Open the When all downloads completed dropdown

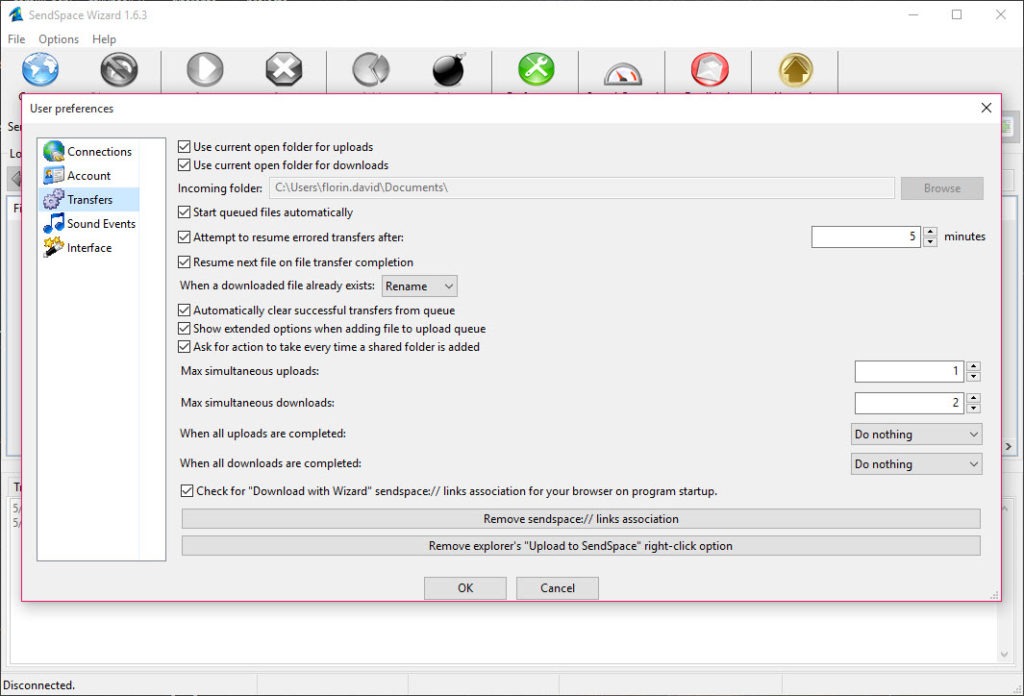click(x=916, y=464)
